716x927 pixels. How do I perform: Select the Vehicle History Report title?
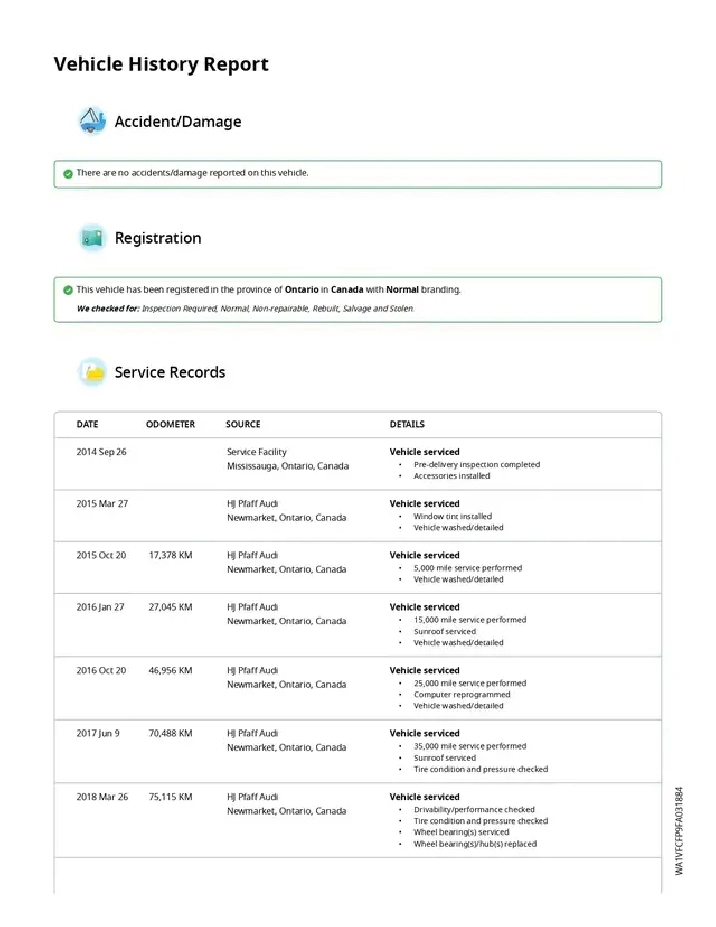pyautogui.click(x=160, y=65)
